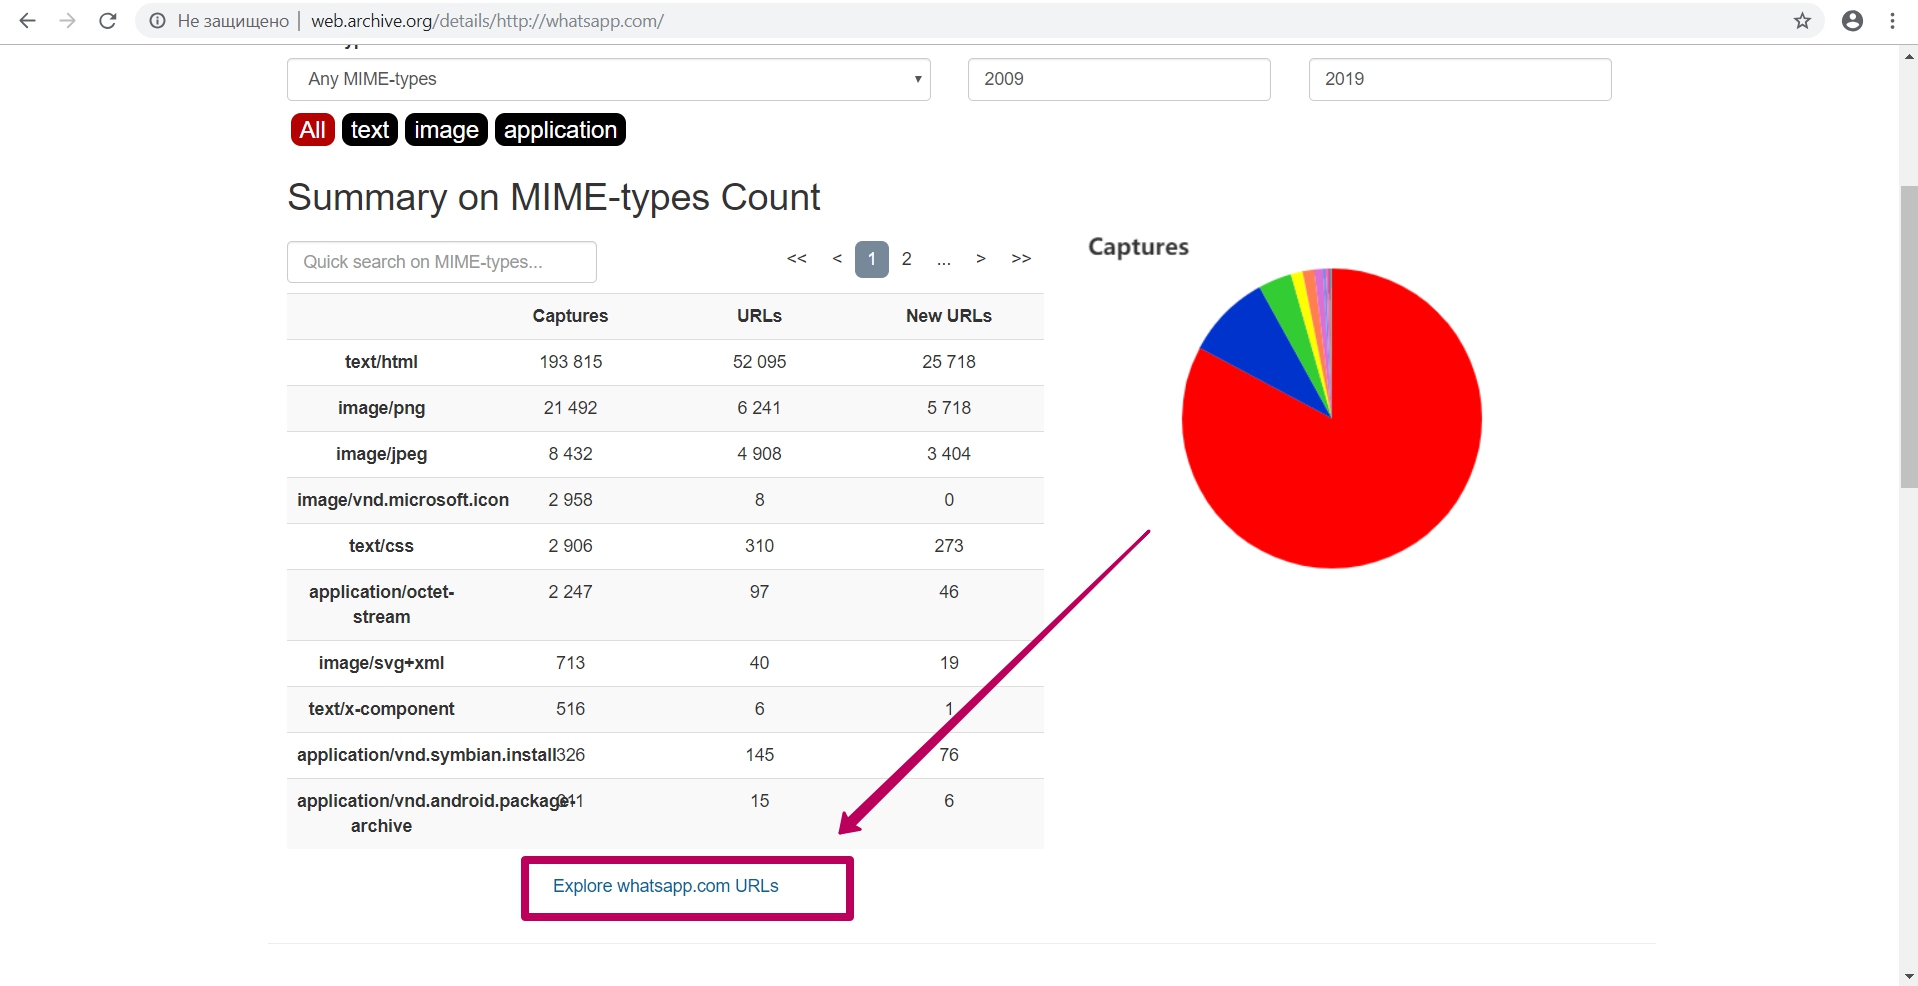Reload the page with refresh icon
1918x986 pixels.
tap(108, 21)
